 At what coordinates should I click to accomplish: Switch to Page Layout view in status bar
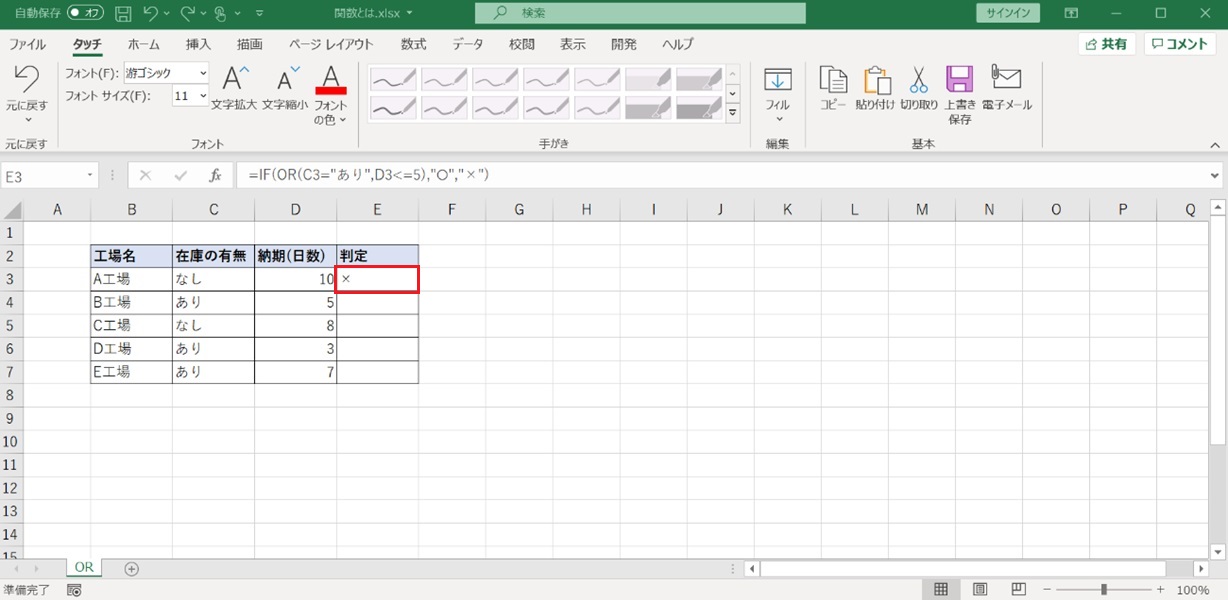(x=980, y=590)
